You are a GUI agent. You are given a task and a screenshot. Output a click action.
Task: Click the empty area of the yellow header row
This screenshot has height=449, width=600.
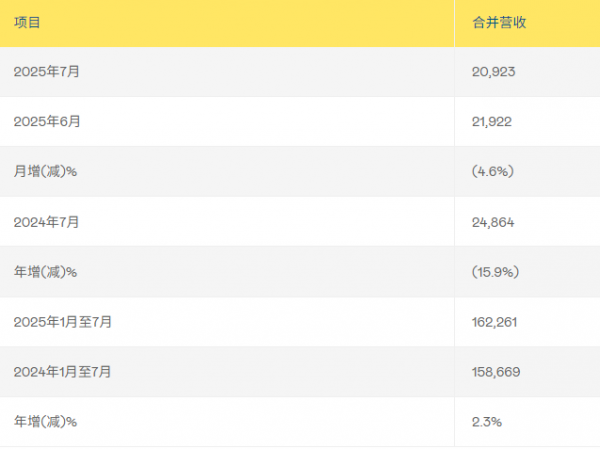(249, 23)
